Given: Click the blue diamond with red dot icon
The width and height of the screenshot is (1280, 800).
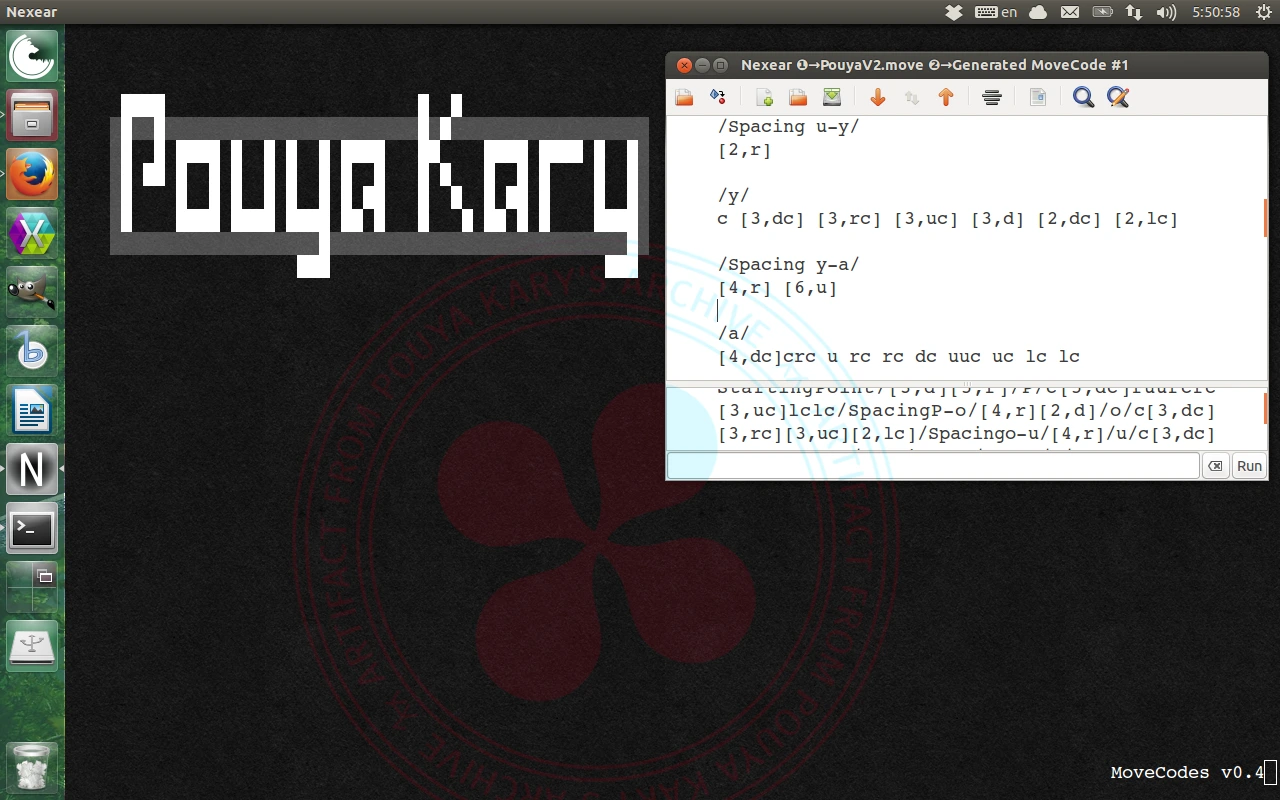Looking at the screenshot, I should pyautogui.click(x=717, y=97).
